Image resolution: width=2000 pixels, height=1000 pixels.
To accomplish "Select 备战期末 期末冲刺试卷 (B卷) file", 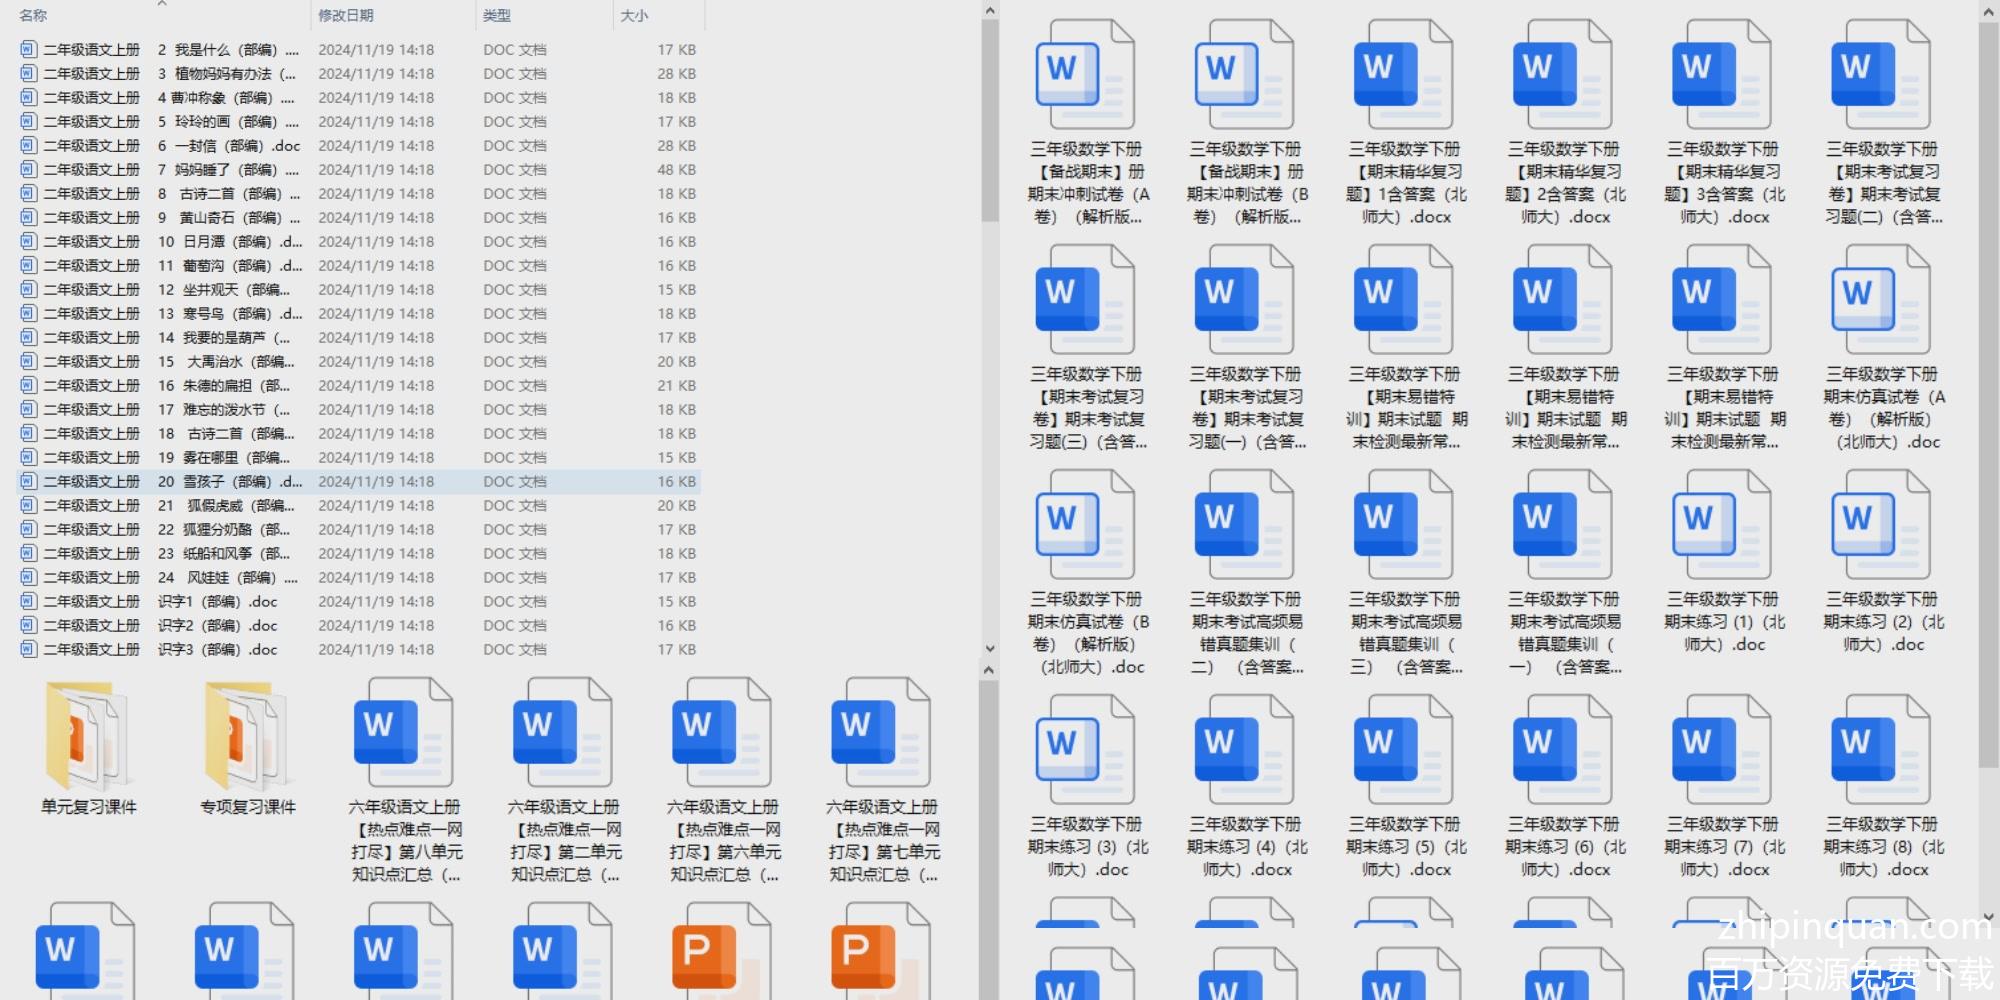I will (x=1244, y=77).
